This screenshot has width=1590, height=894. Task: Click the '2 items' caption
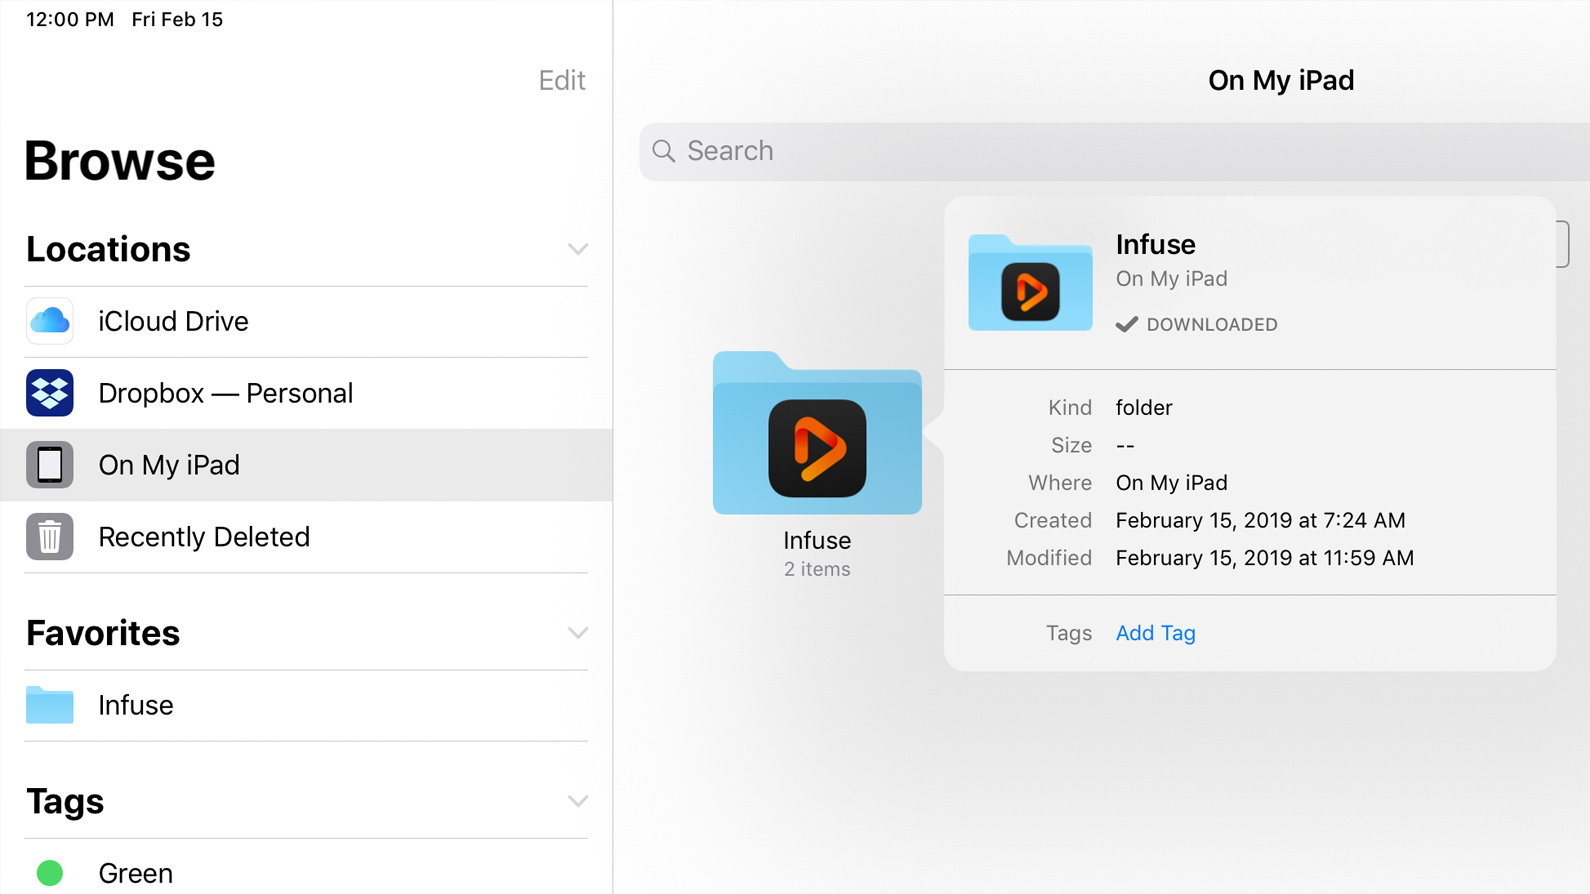pyautogui.click(x=817, y=569)
